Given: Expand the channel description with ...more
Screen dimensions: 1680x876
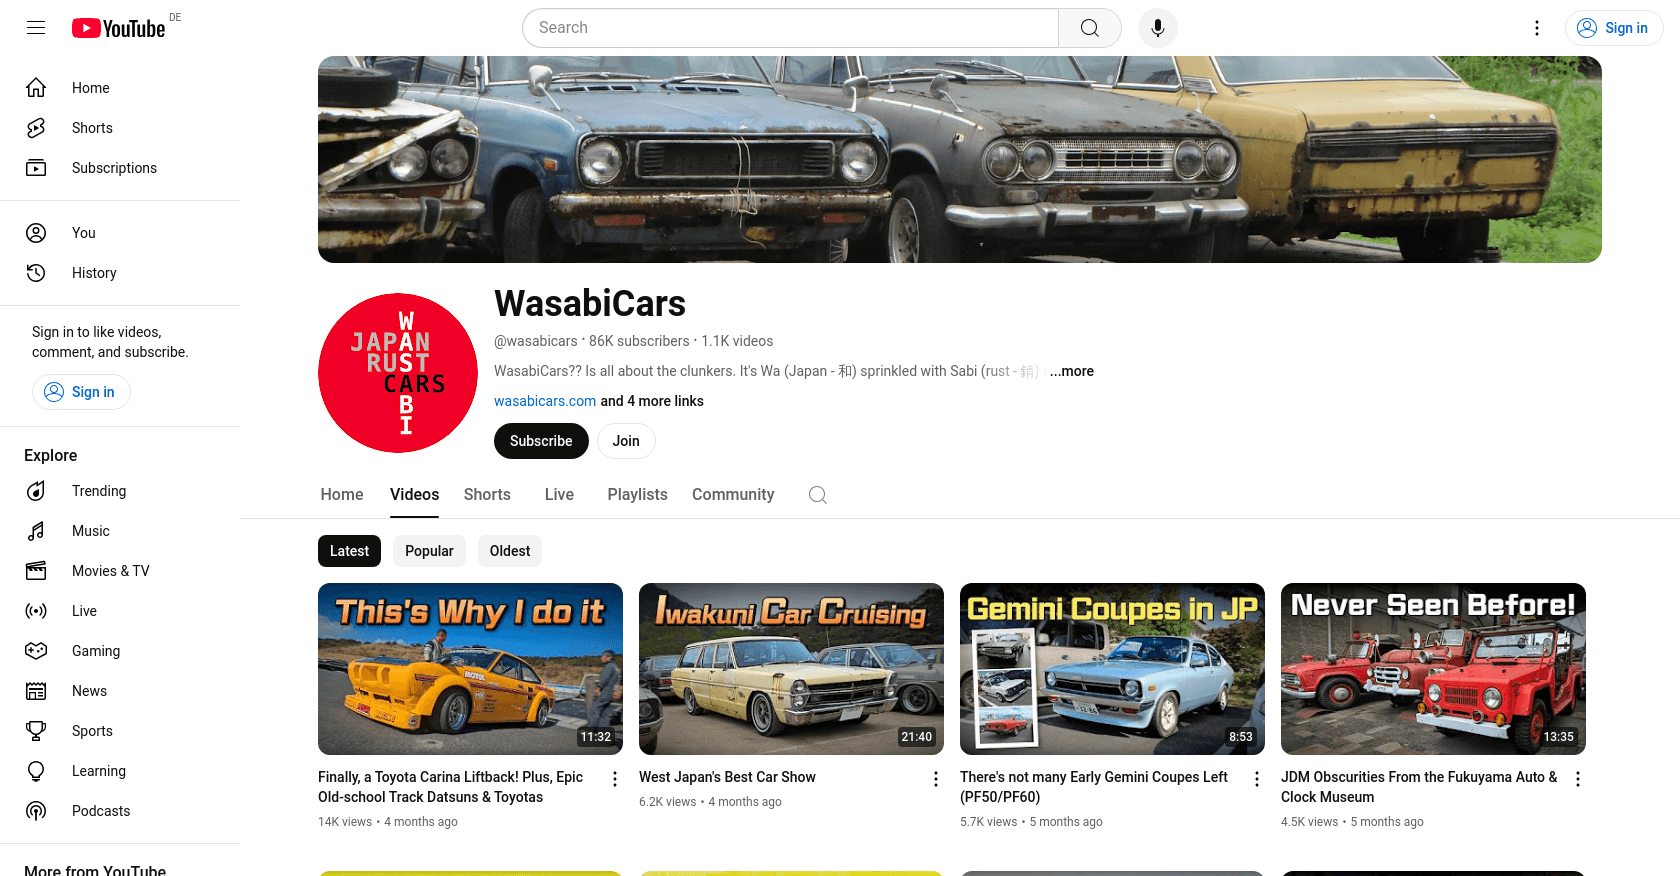Looking at the screenshot, I should coord(1071,371).
